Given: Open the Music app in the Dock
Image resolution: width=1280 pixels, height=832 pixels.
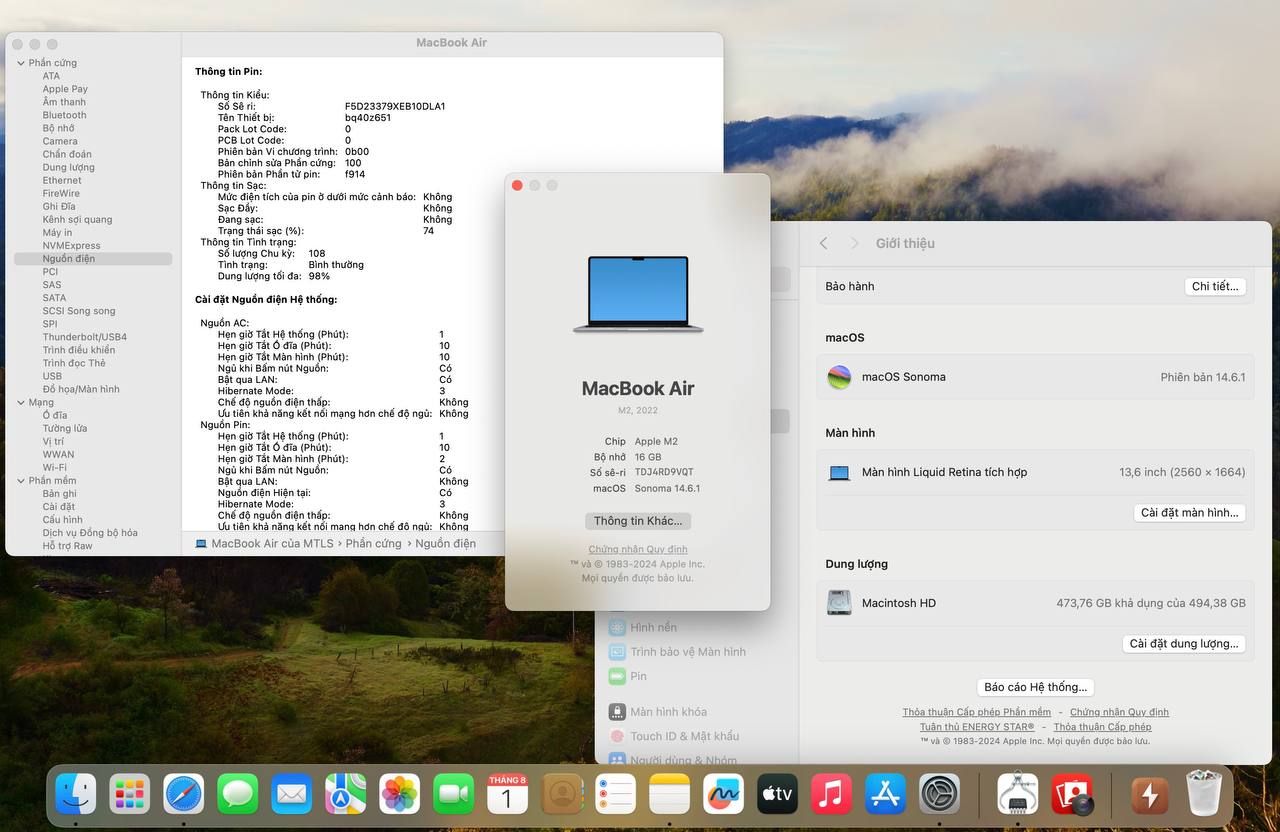Looking at the screenshot, I should [x=832, y=794].
